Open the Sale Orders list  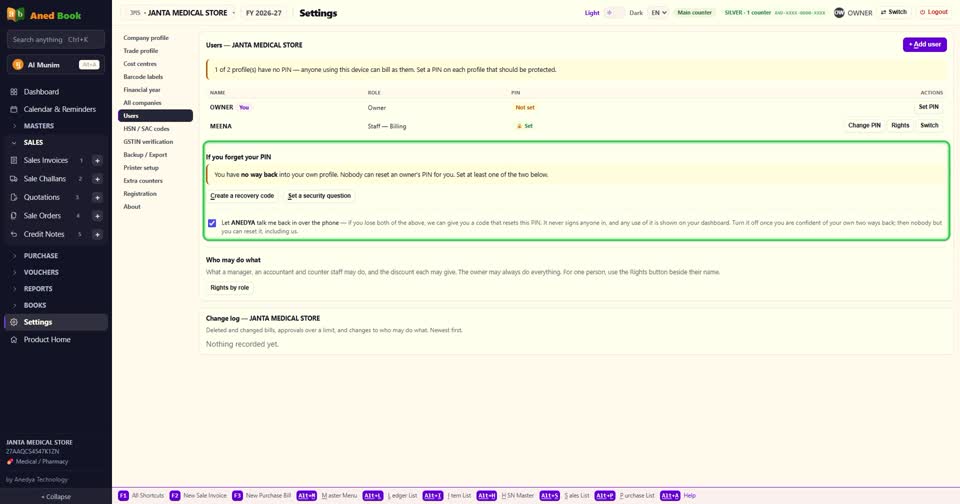point(42,216)
